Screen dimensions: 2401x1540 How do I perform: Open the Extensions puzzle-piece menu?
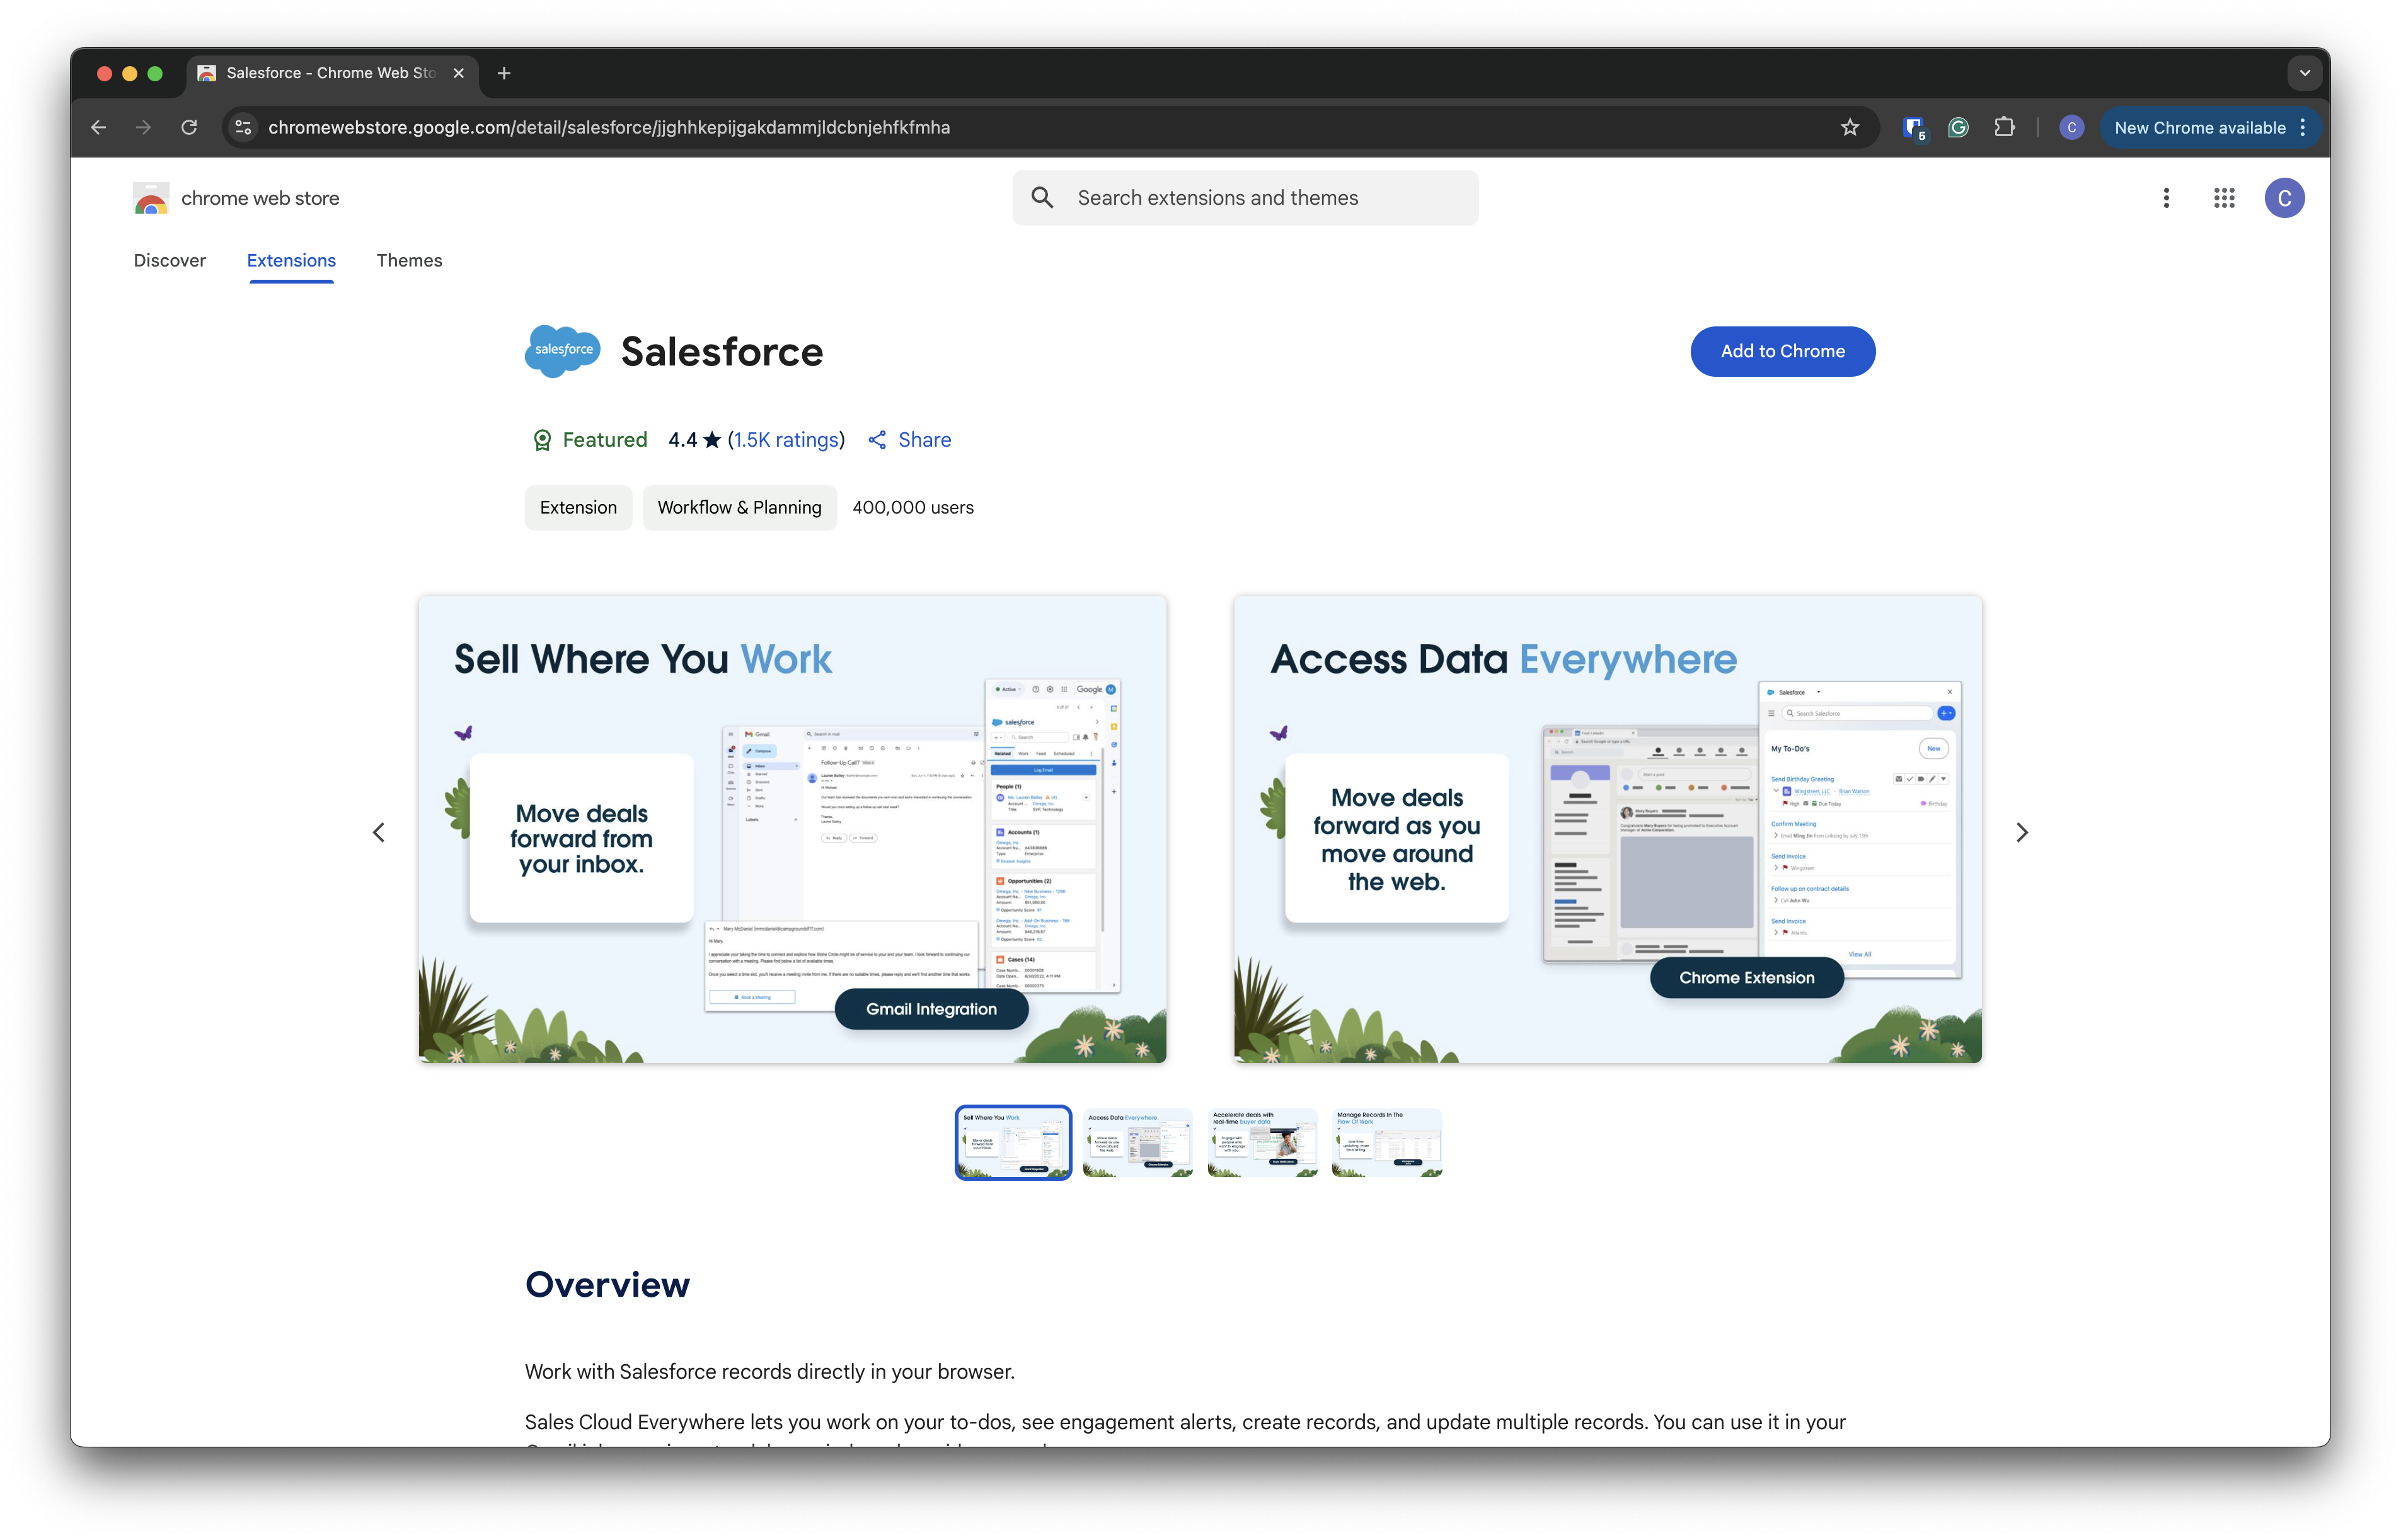click(x=2004, y=127)
